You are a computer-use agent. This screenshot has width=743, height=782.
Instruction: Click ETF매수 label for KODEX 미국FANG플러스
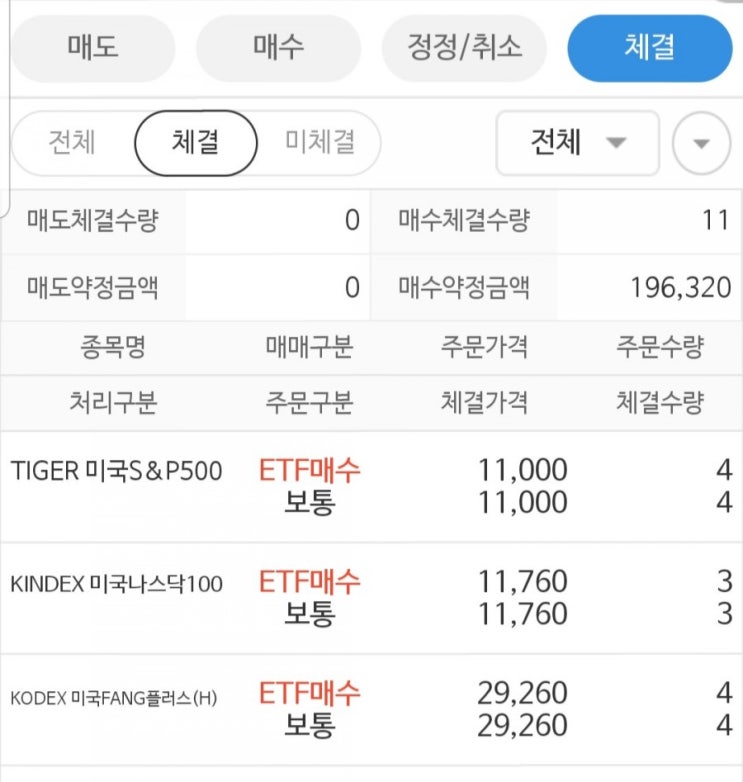(x=310, y=693)
